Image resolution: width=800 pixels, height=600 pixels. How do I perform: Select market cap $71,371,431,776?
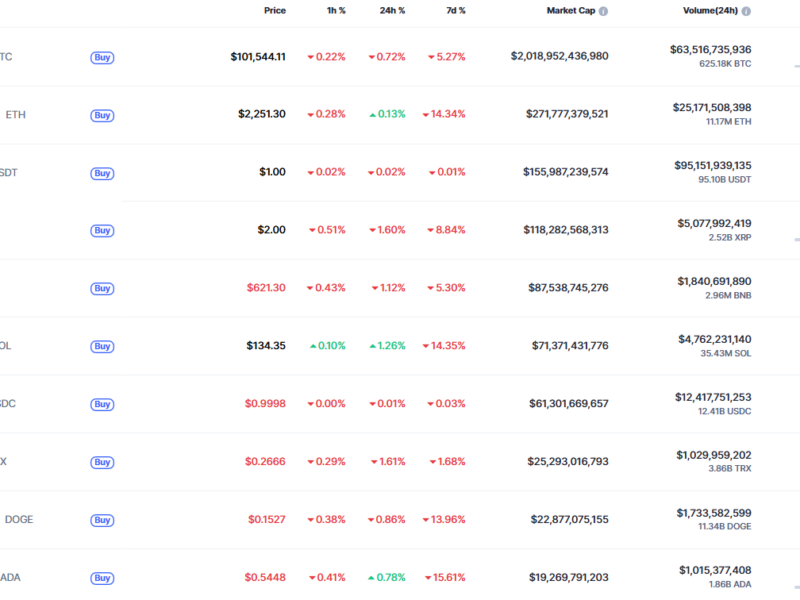pos(570,345)
